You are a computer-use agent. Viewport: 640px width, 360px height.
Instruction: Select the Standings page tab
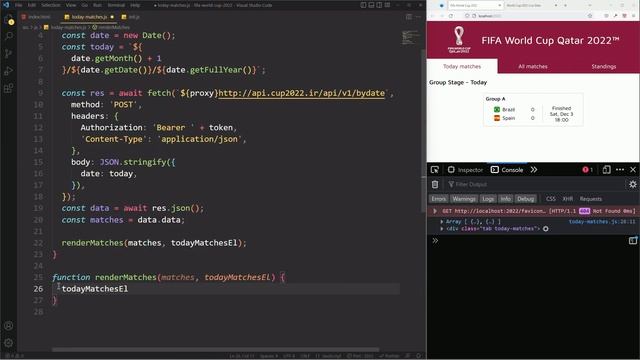coord(604,66)
